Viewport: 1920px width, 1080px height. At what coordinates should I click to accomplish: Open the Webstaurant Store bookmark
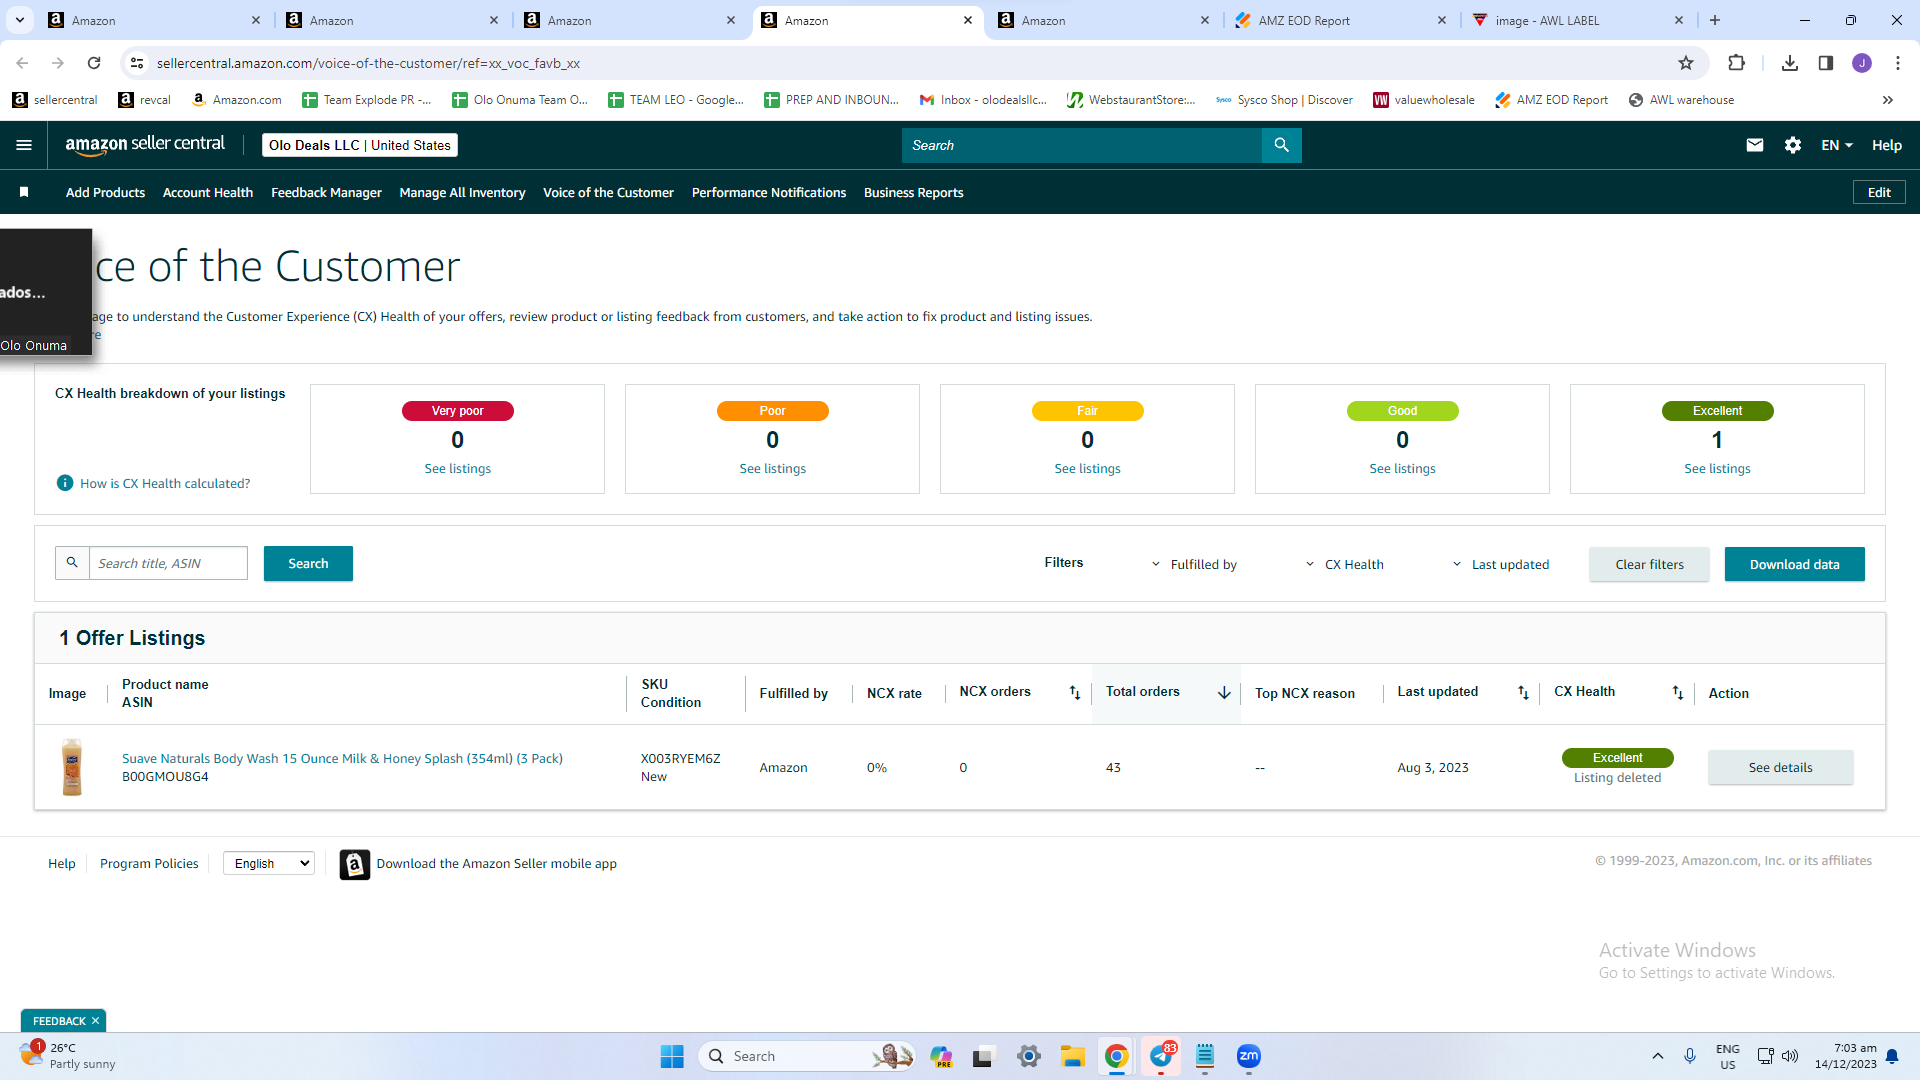[1131, 100]
